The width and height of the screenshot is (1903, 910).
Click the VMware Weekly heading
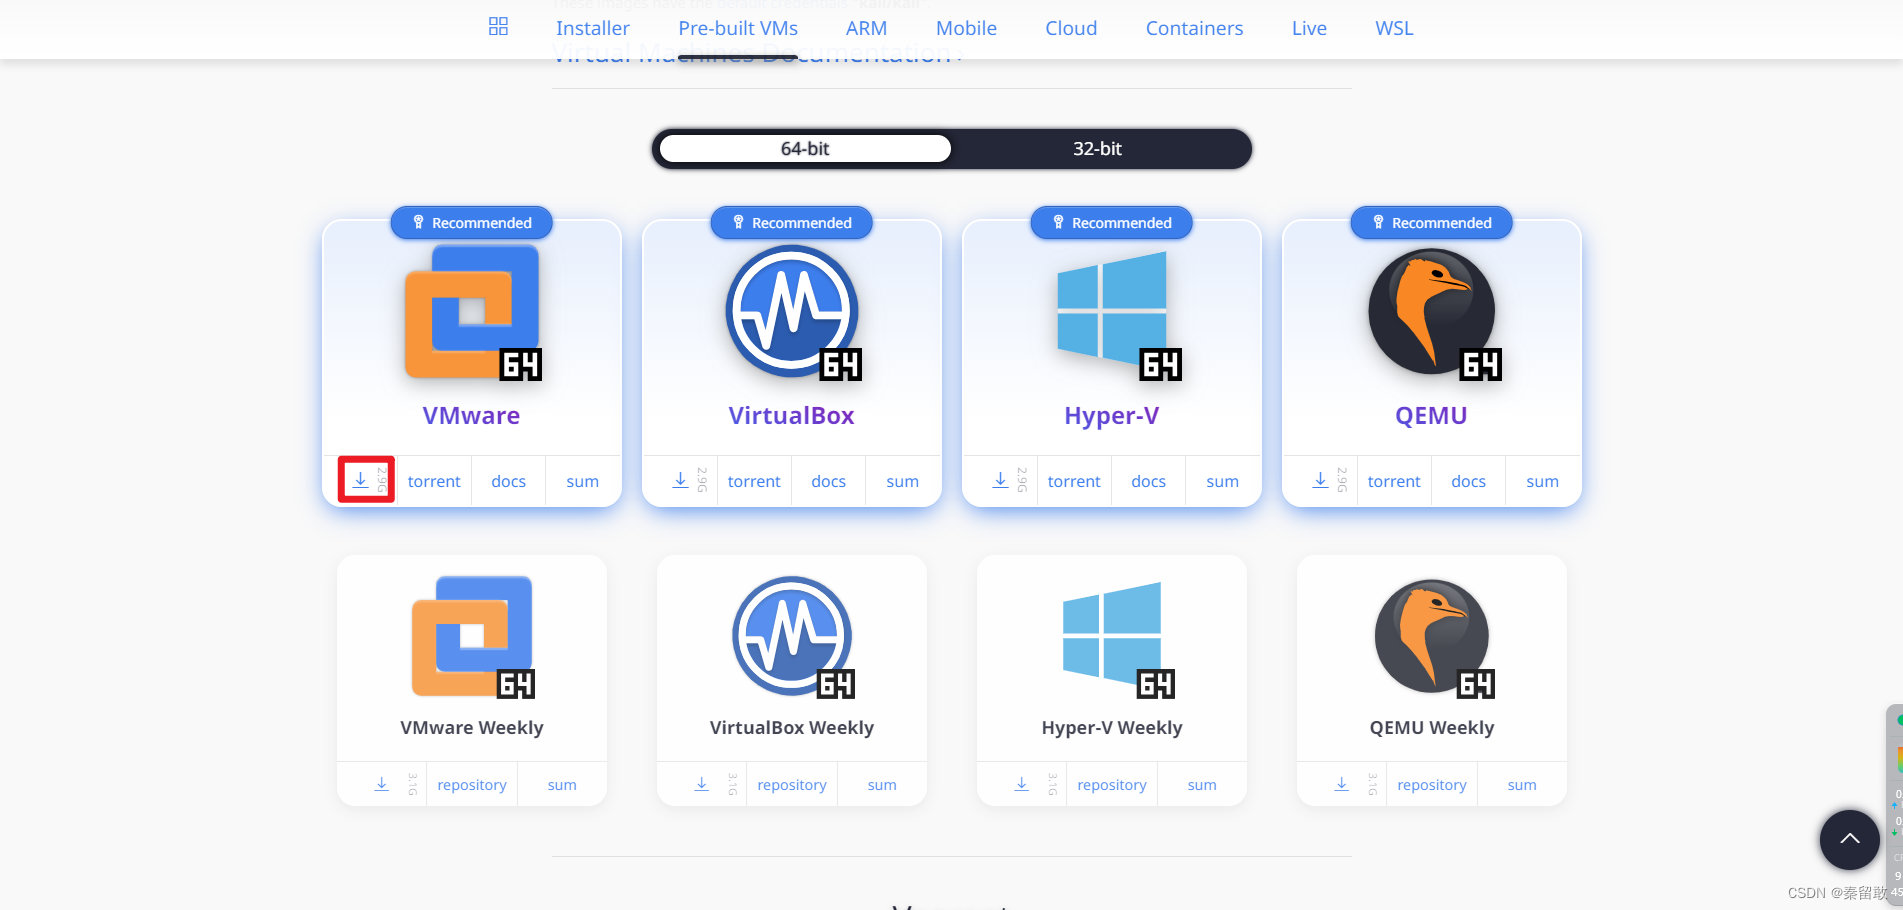pyautogui.click(x=472, y=728)
